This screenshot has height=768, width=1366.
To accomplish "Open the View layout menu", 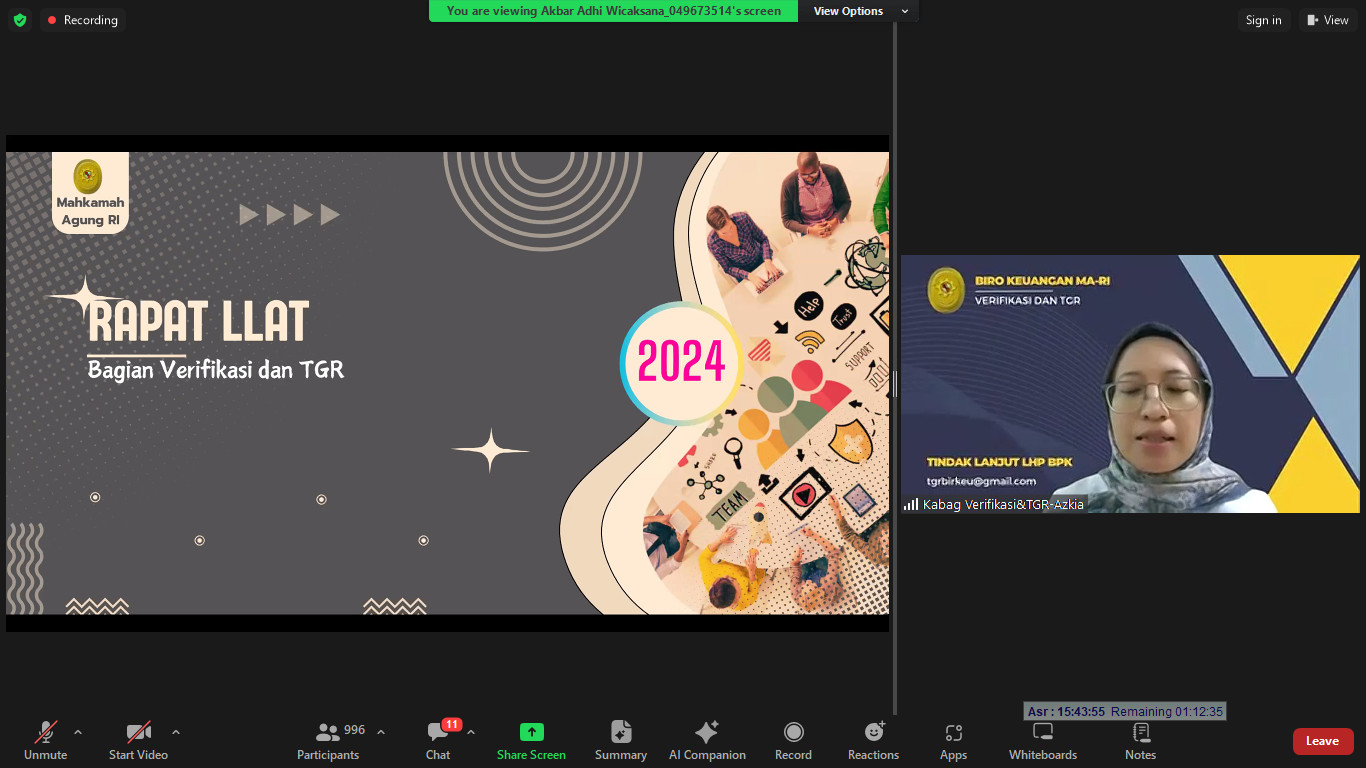I will pos(1328,20).
